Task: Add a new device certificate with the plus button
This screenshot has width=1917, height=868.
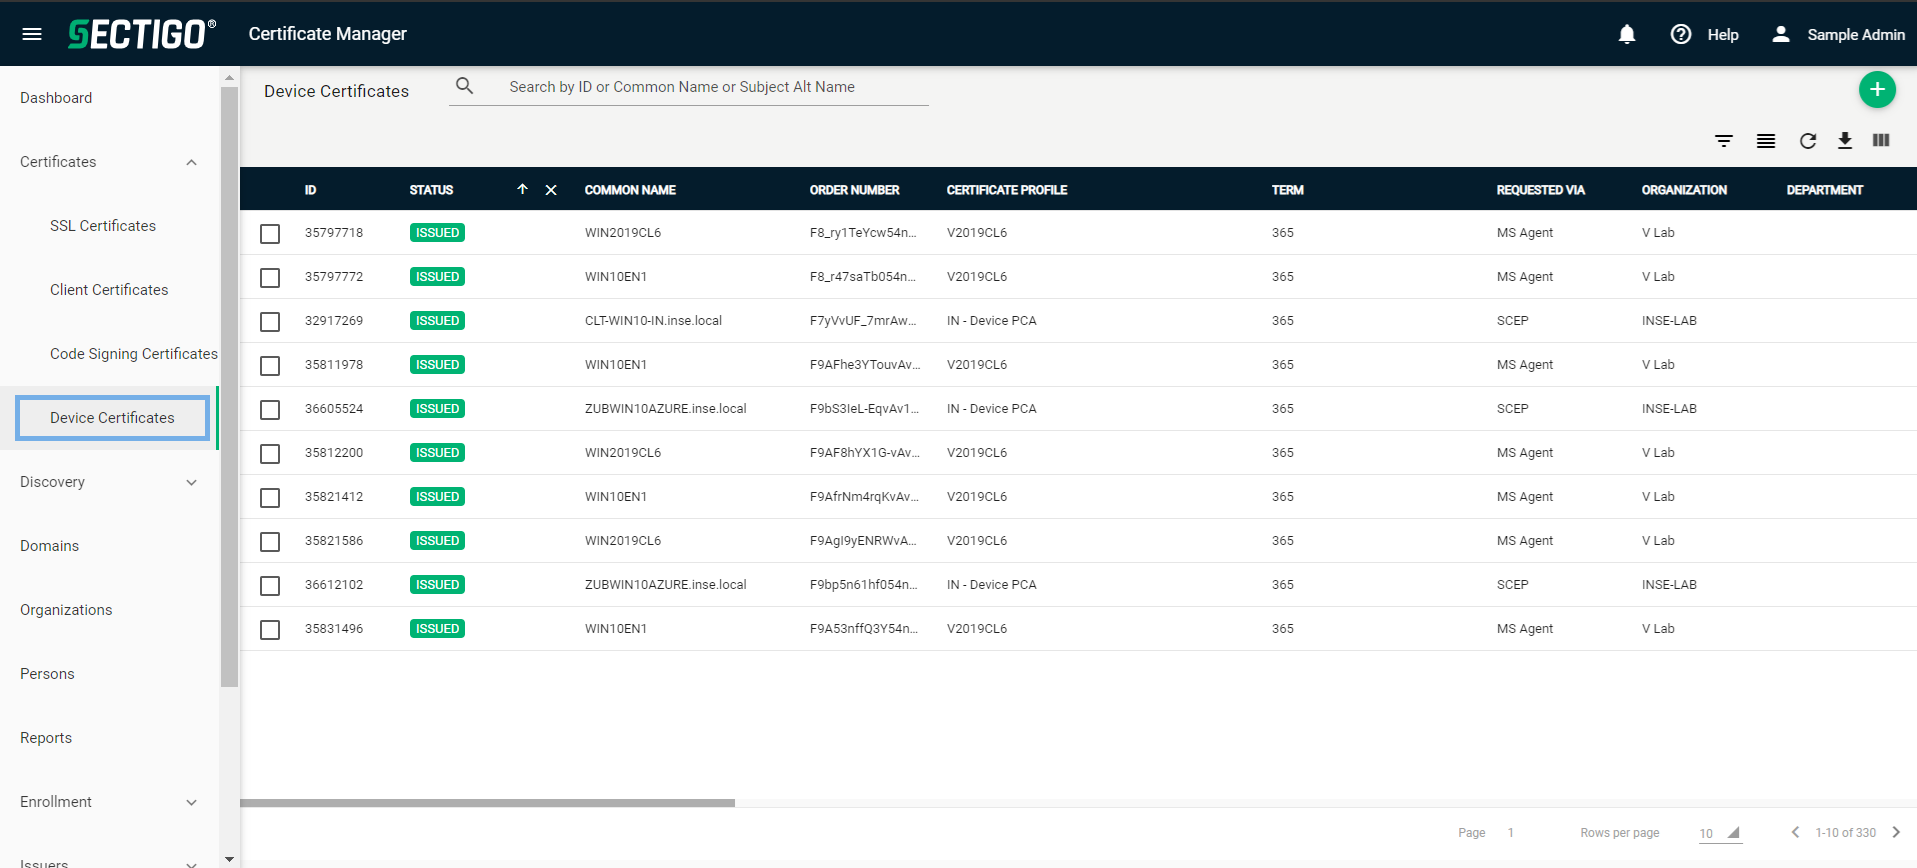Action: coord(1877,90)
